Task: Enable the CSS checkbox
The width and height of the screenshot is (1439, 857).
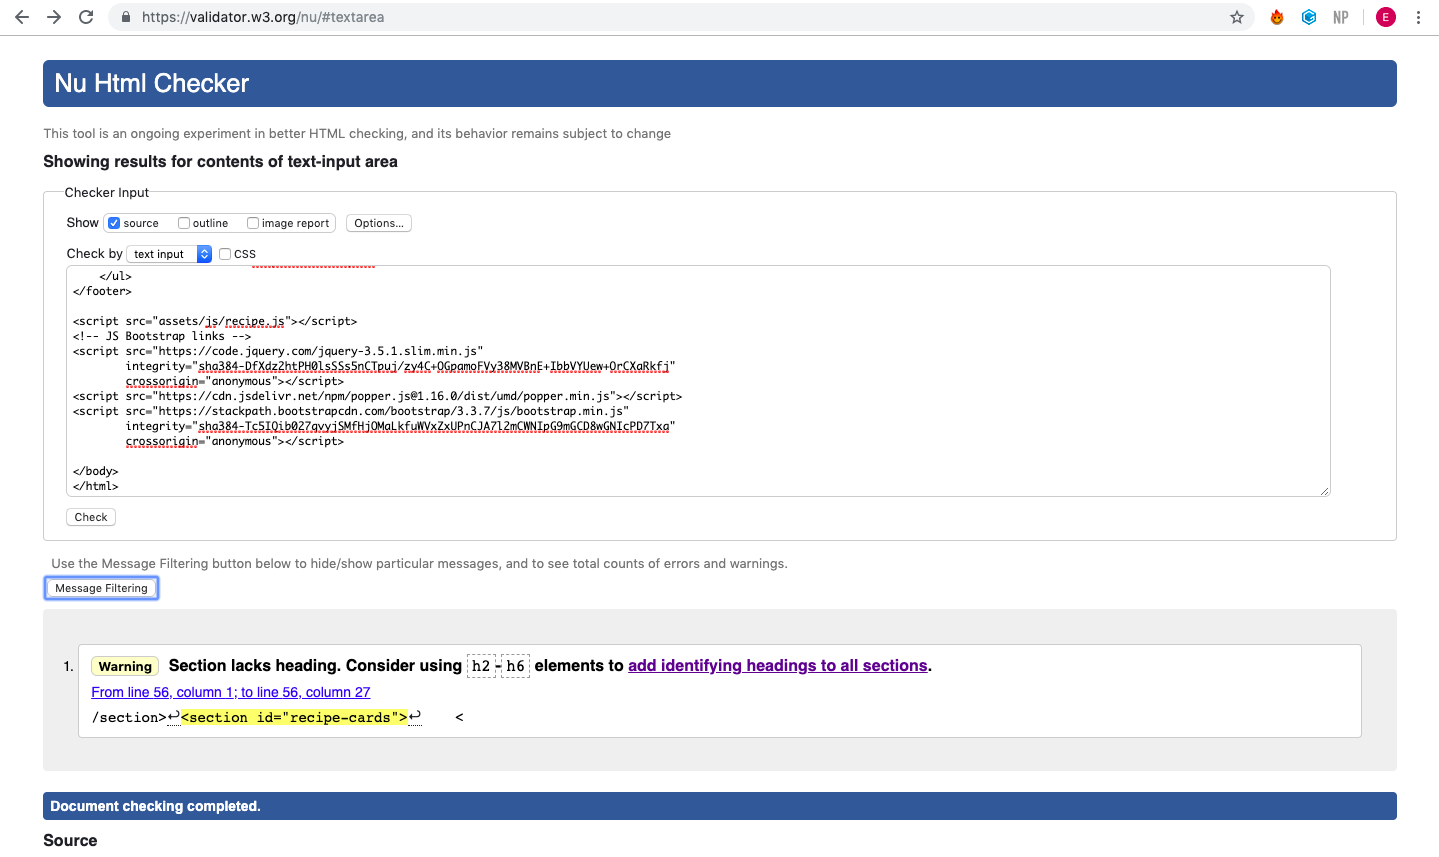Action: pos(225,254)
